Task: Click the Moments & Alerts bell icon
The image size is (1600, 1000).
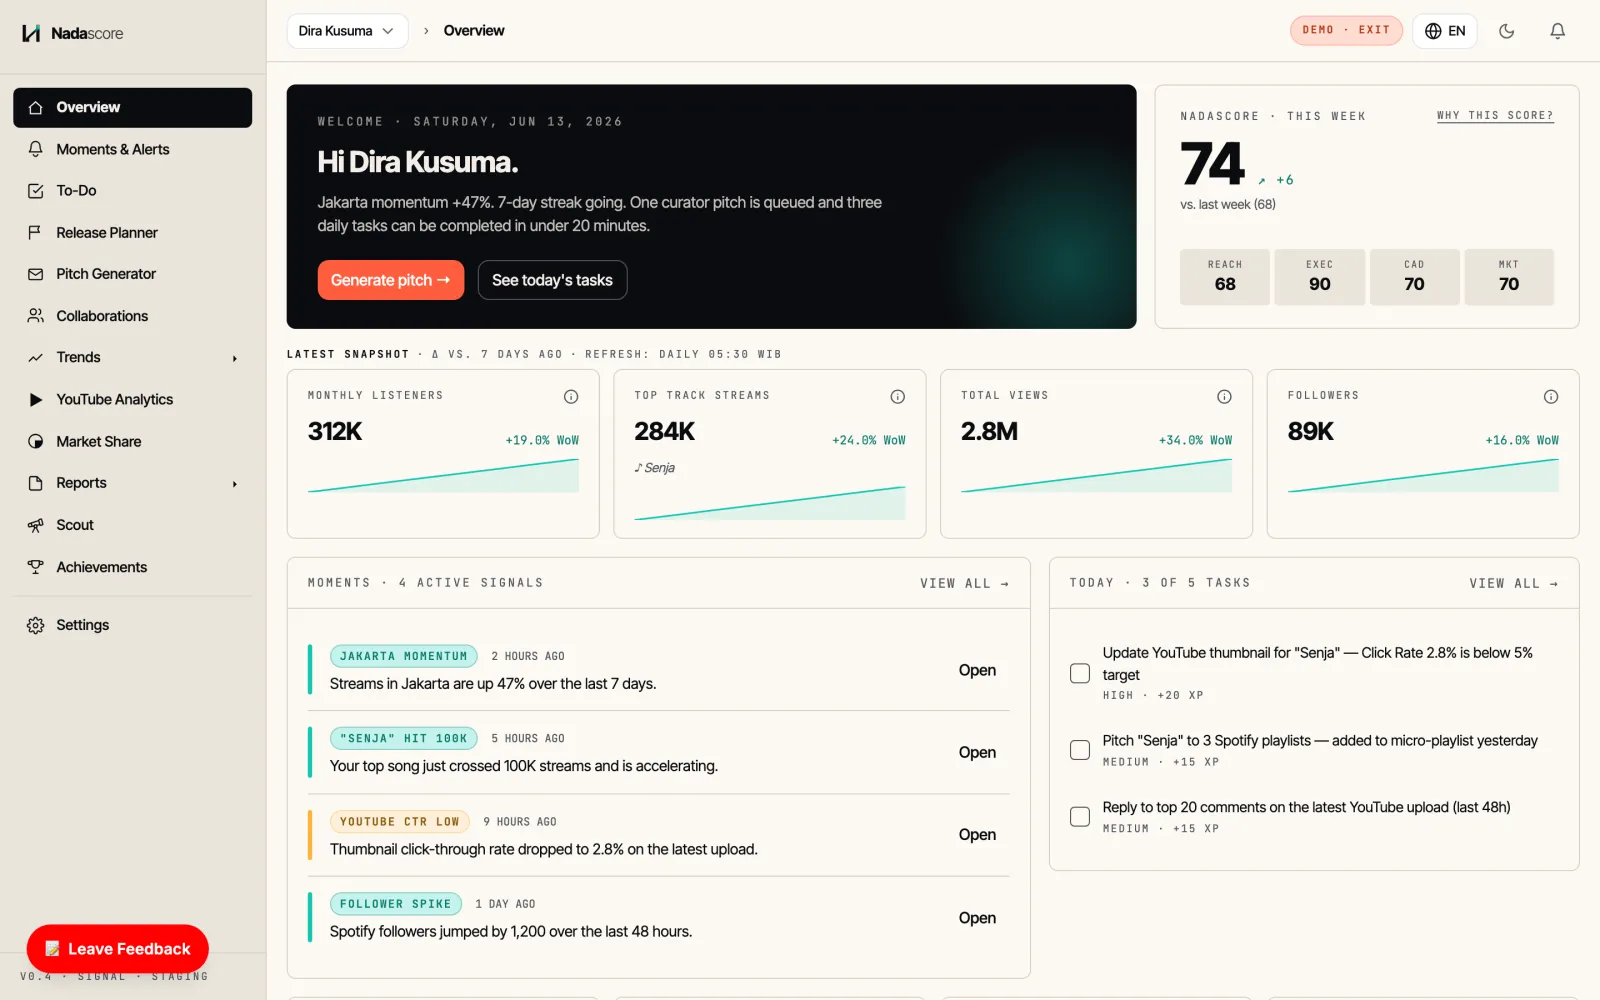Action: (36, 149)
